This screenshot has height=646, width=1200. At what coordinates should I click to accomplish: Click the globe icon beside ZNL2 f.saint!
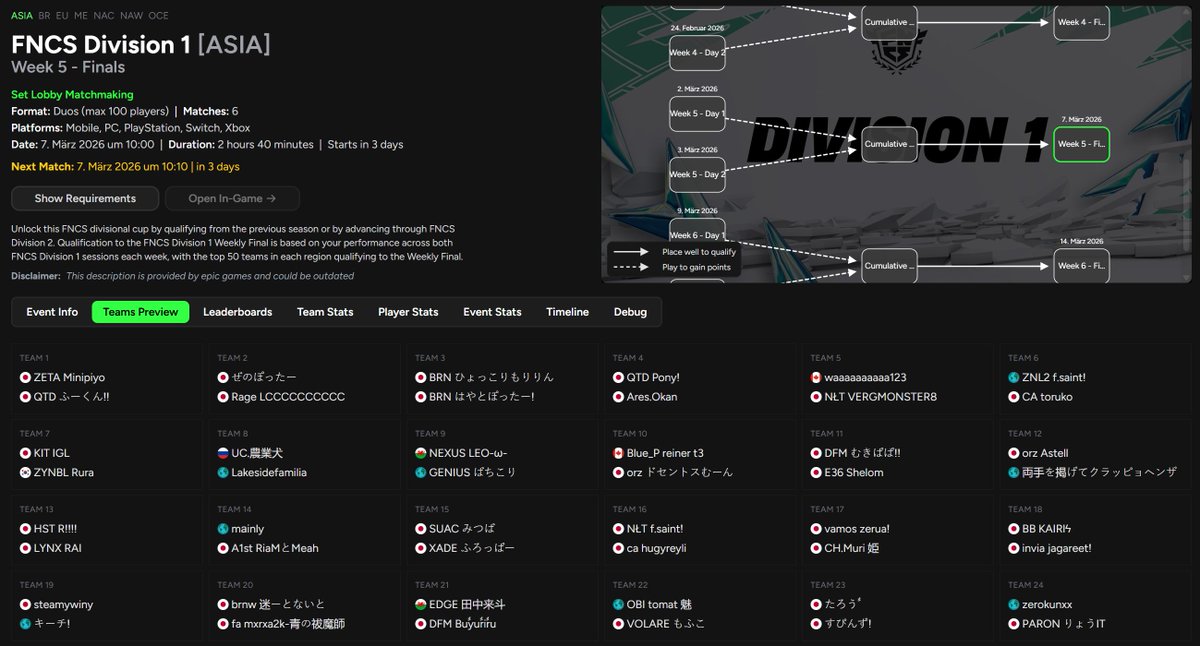(1014, 378)
